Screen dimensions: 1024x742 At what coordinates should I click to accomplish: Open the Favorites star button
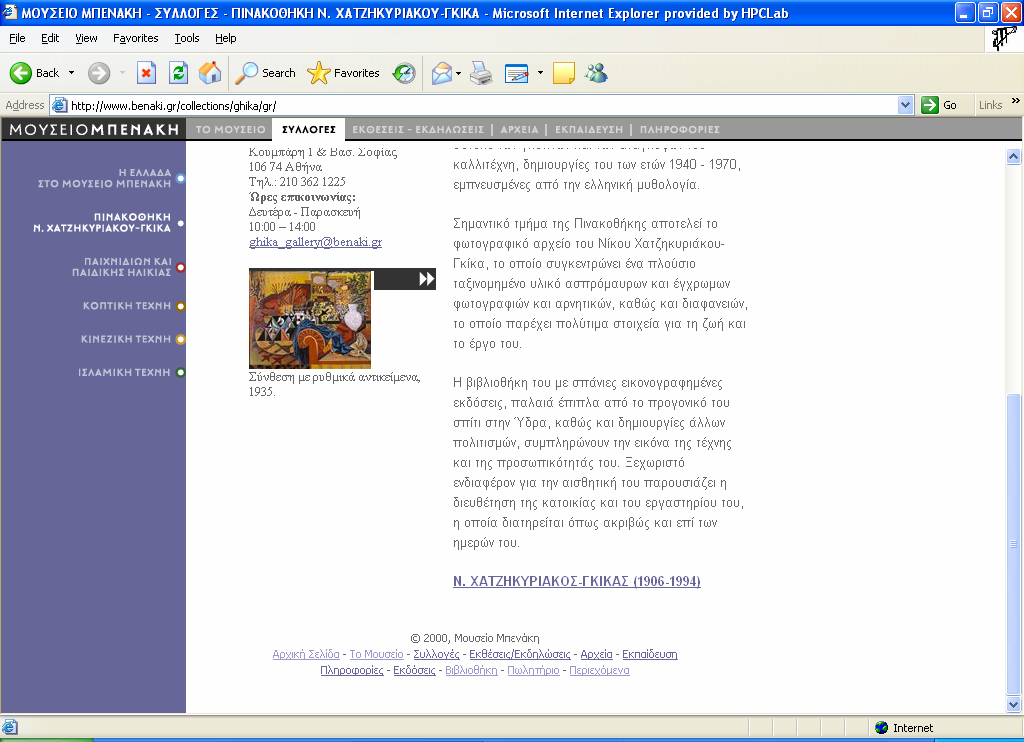(319, 73)
